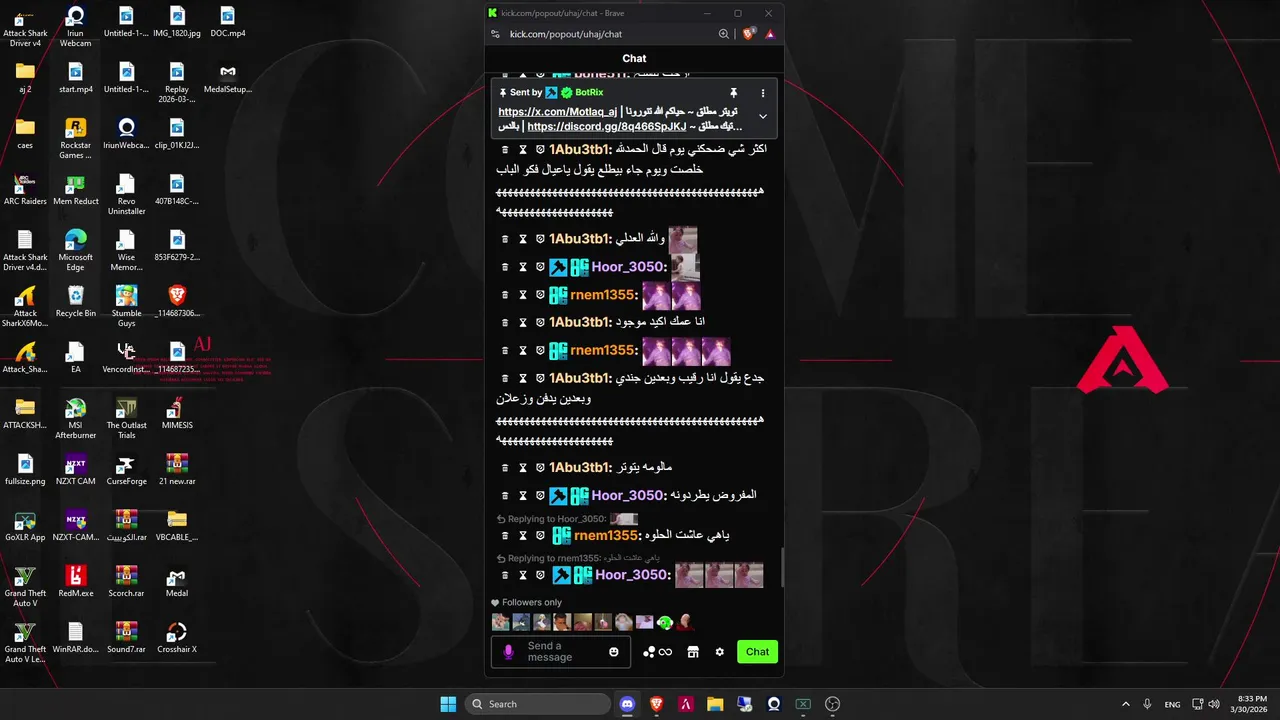Image resolution: width=1280 pixels, height=720 pixels.
Task: Open site settings icon left of URL
Action: (495, 34)
